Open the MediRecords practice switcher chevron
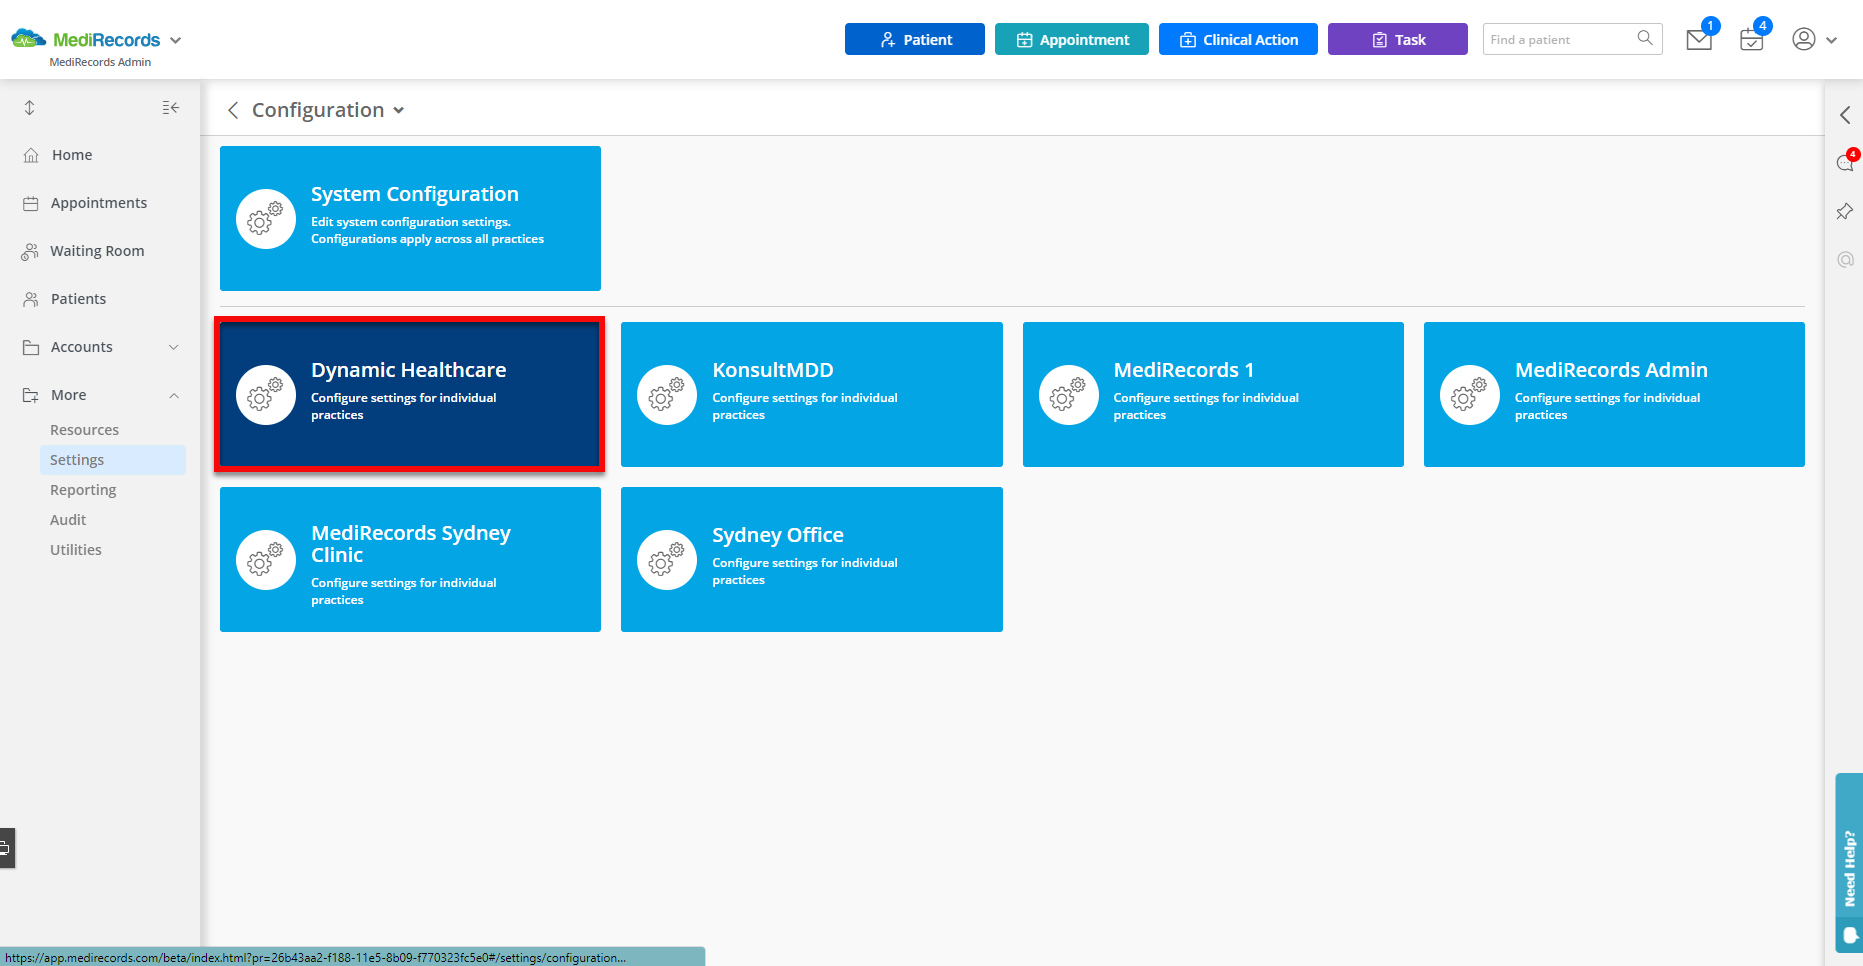 176,41
